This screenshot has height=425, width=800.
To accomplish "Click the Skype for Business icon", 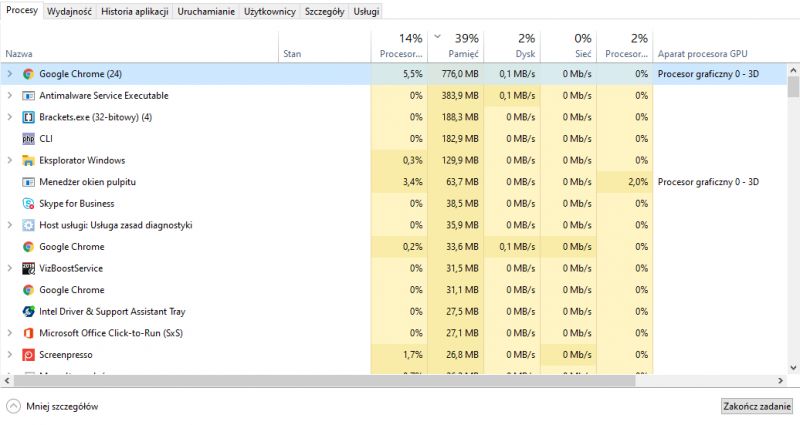I will click(x=28, y=204).
